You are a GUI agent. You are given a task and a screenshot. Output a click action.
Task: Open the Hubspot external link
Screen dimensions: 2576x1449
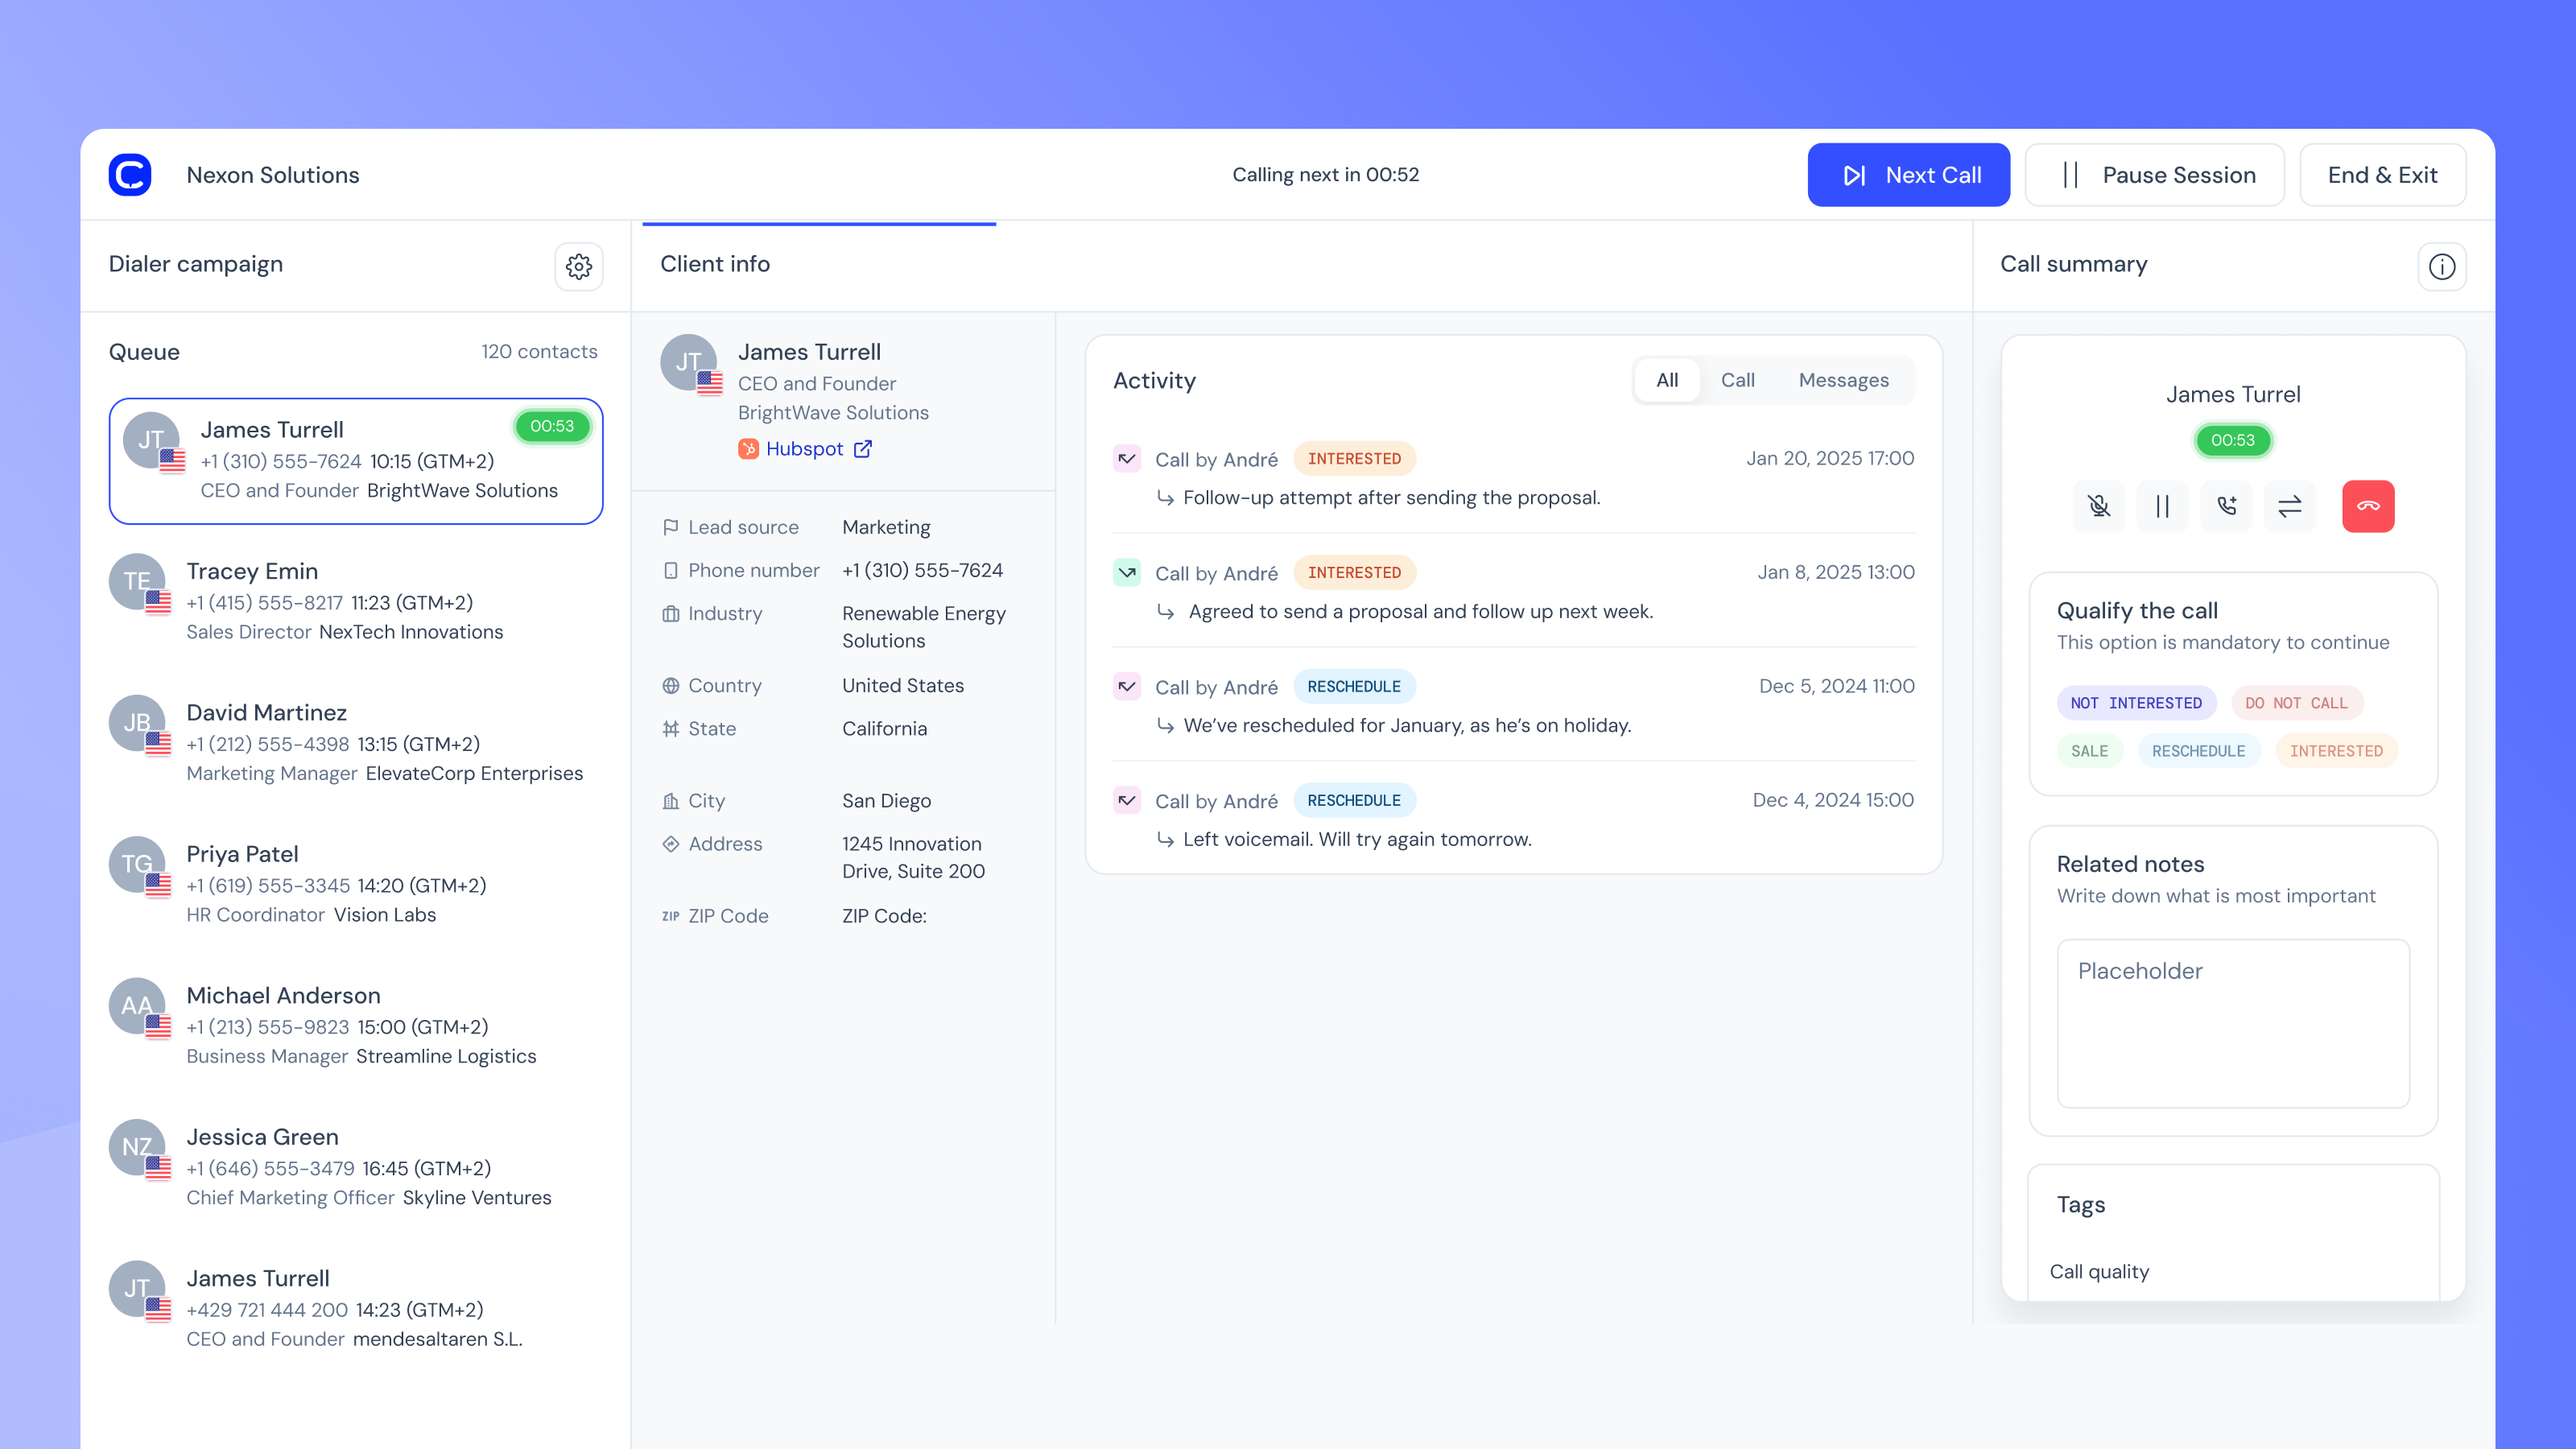coord(862,449)
